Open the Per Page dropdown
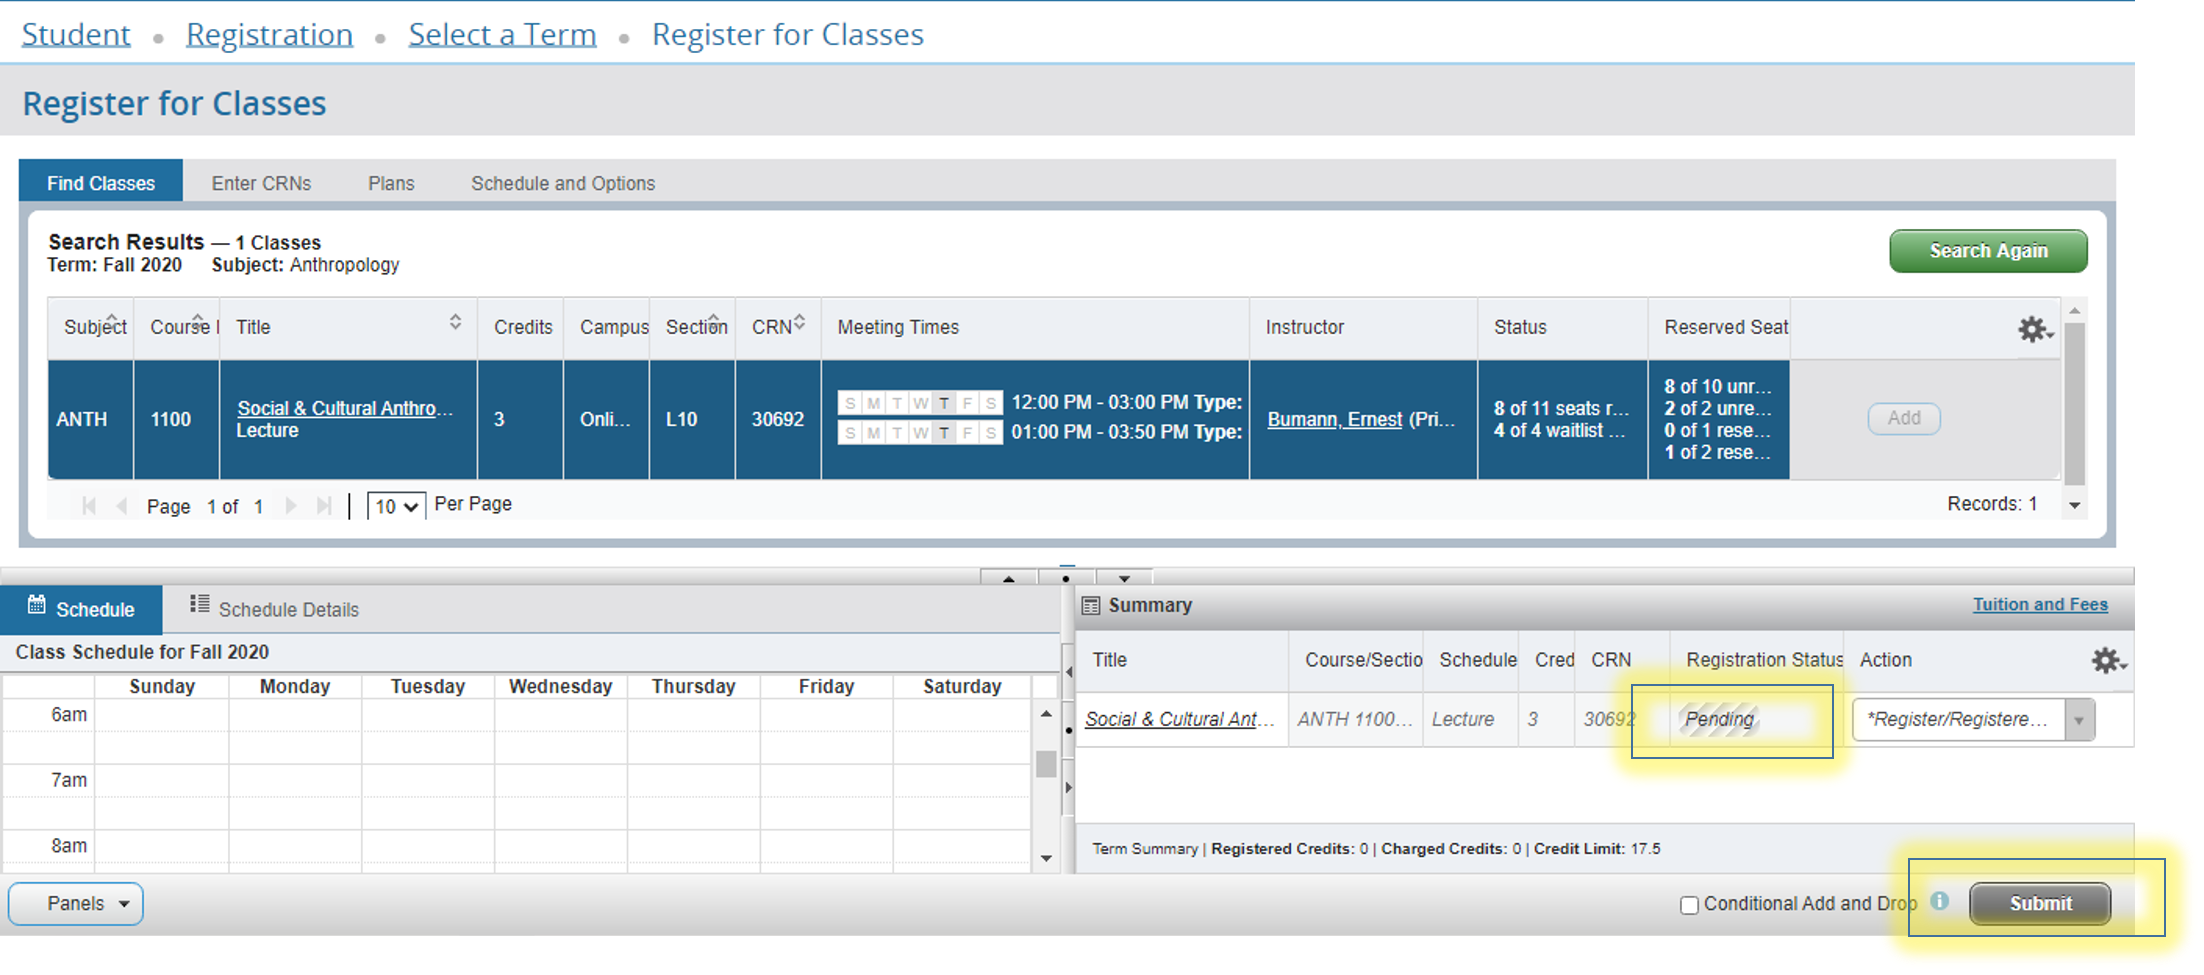This screenshot has width=2204, height=975. (x=396, y=506)
